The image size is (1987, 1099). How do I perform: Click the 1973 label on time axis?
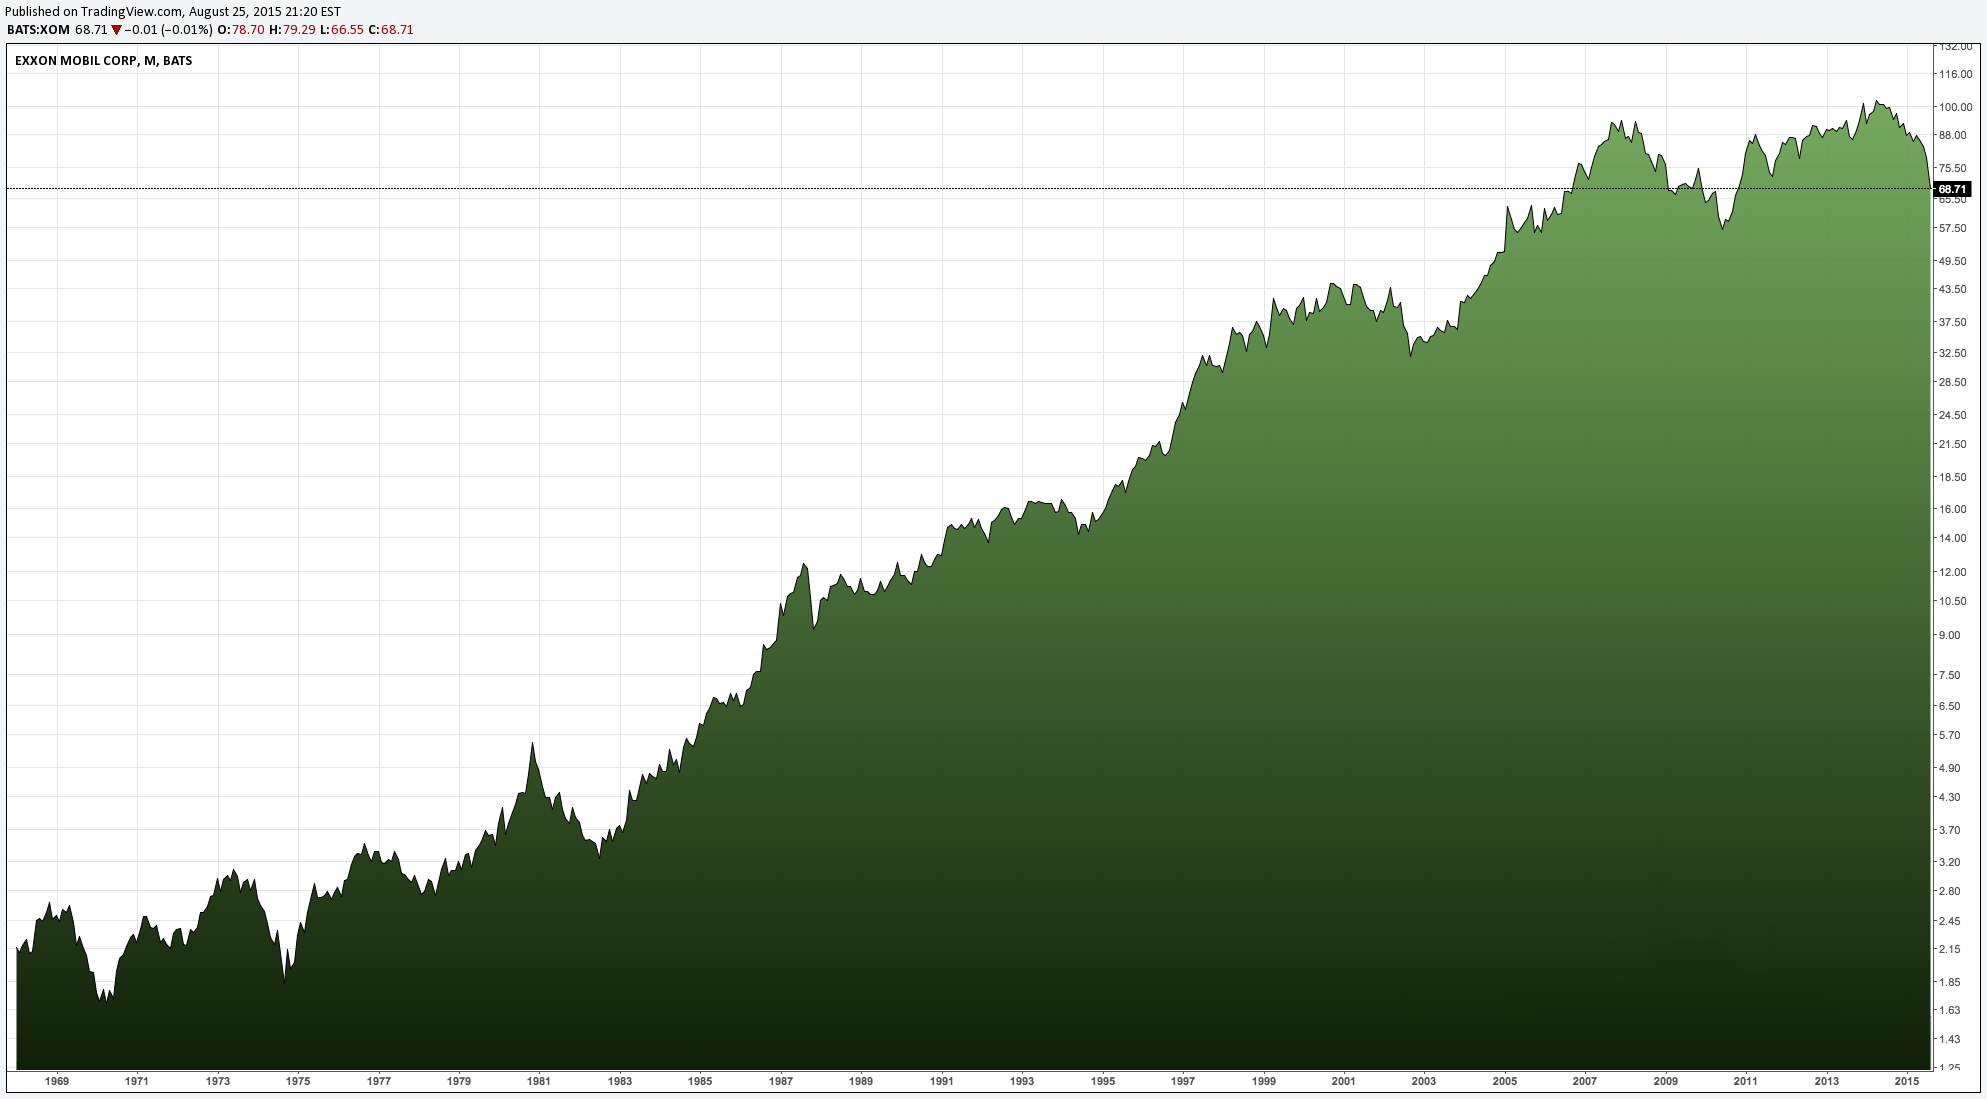(x=218, y=1081)
